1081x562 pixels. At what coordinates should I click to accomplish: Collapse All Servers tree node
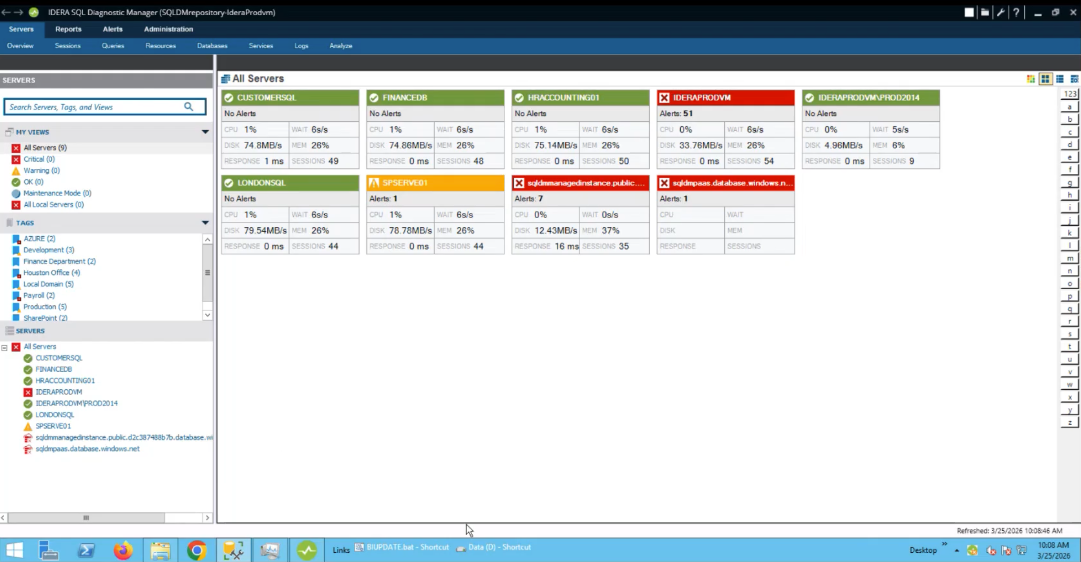pyautogui.click(x=4, y=348)
